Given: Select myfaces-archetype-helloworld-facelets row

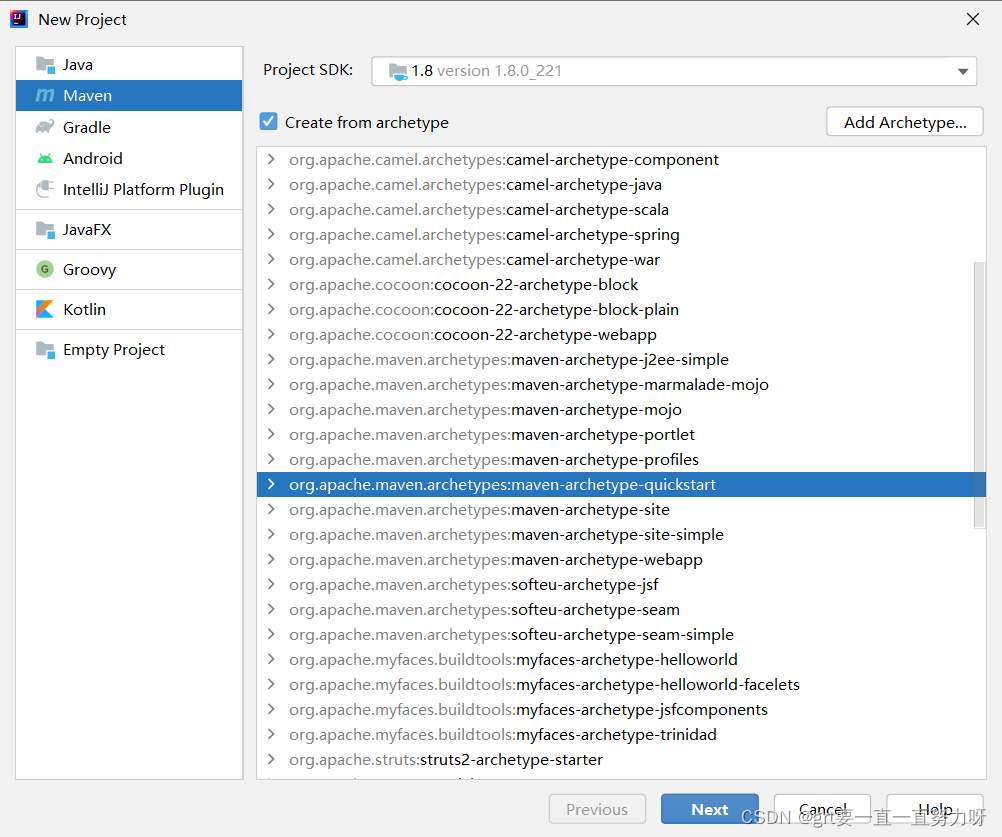Looking at the screenshot, I should (621, 684).
